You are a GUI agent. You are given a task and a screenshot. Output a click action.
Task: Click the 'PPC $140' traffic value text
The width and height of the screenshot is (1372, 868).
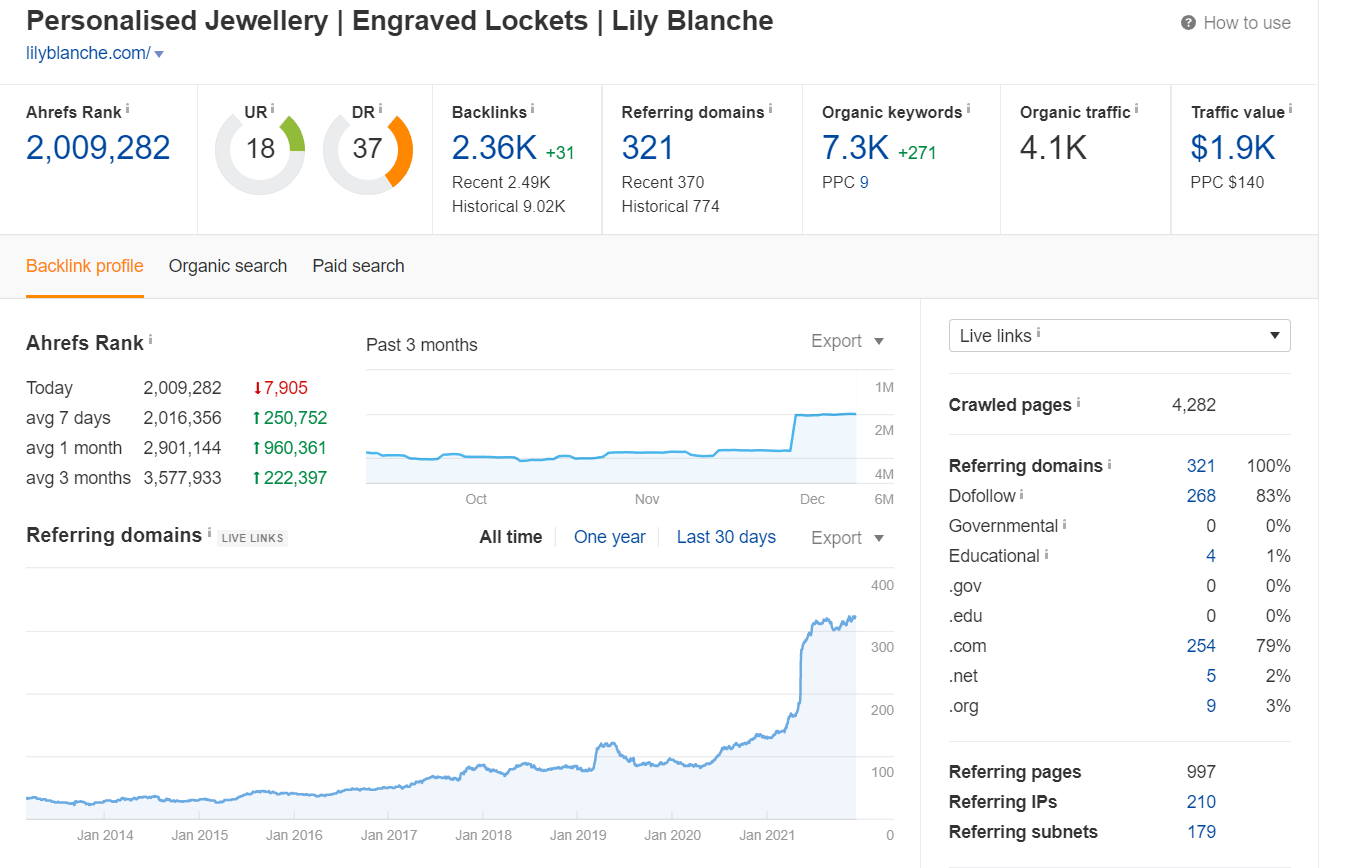(x=1227, y=182)
